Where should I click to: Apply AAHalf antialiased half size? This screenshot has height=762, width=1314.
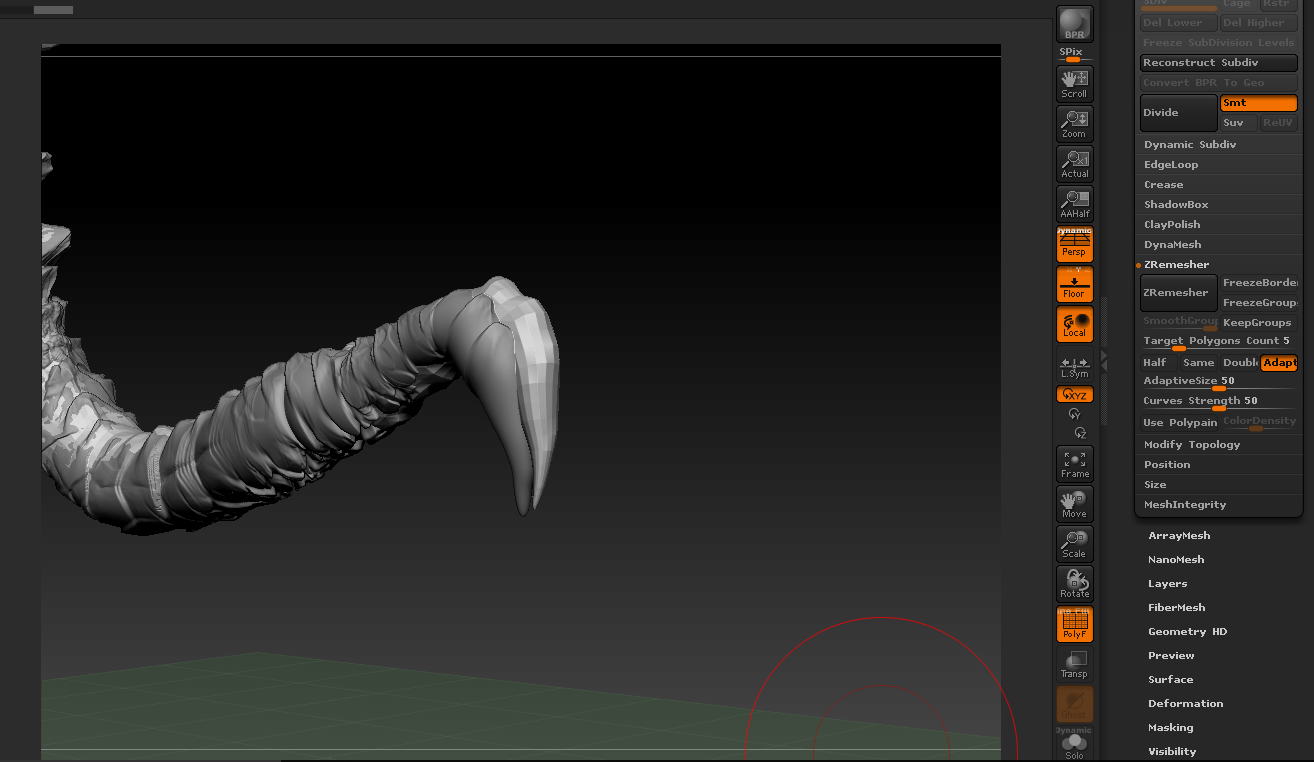pos(1075,204)
